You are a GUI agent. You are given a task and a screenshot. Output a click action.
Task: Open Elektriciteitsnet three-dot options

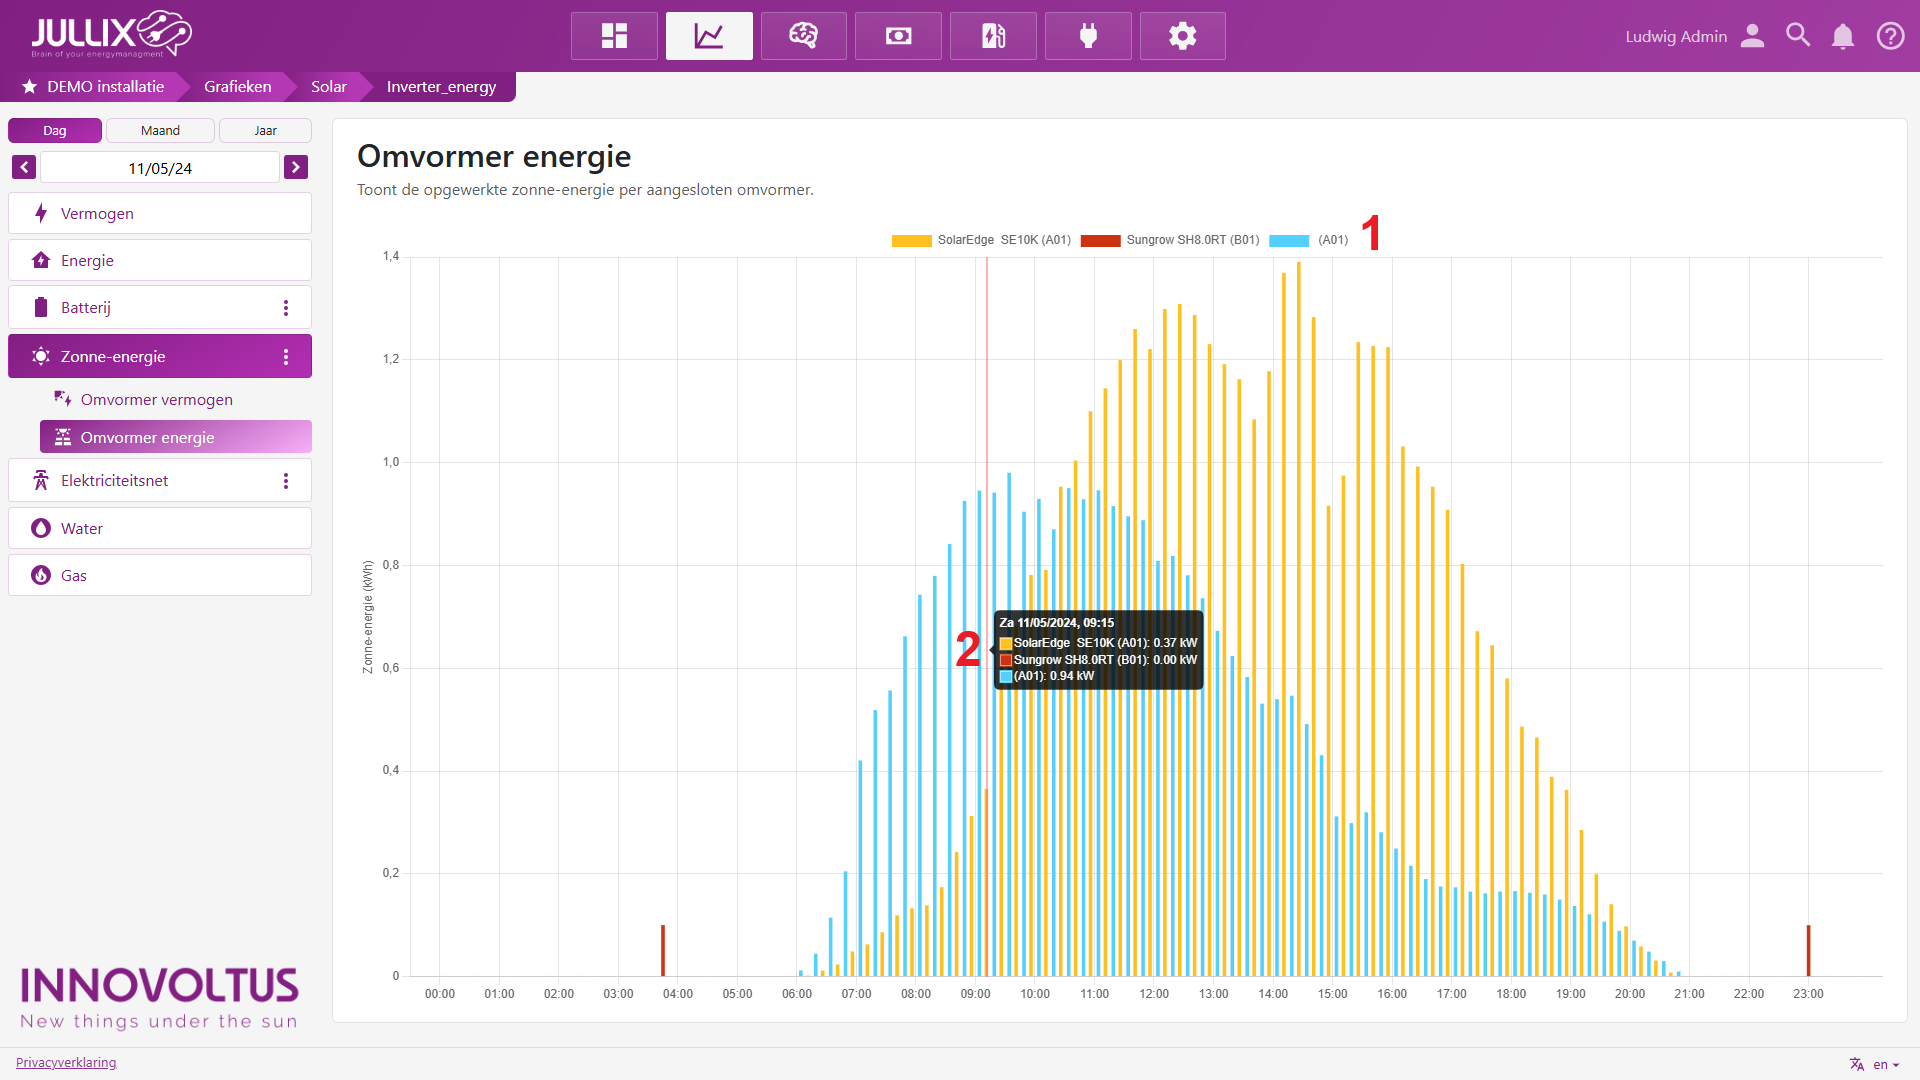pos(286,481)
